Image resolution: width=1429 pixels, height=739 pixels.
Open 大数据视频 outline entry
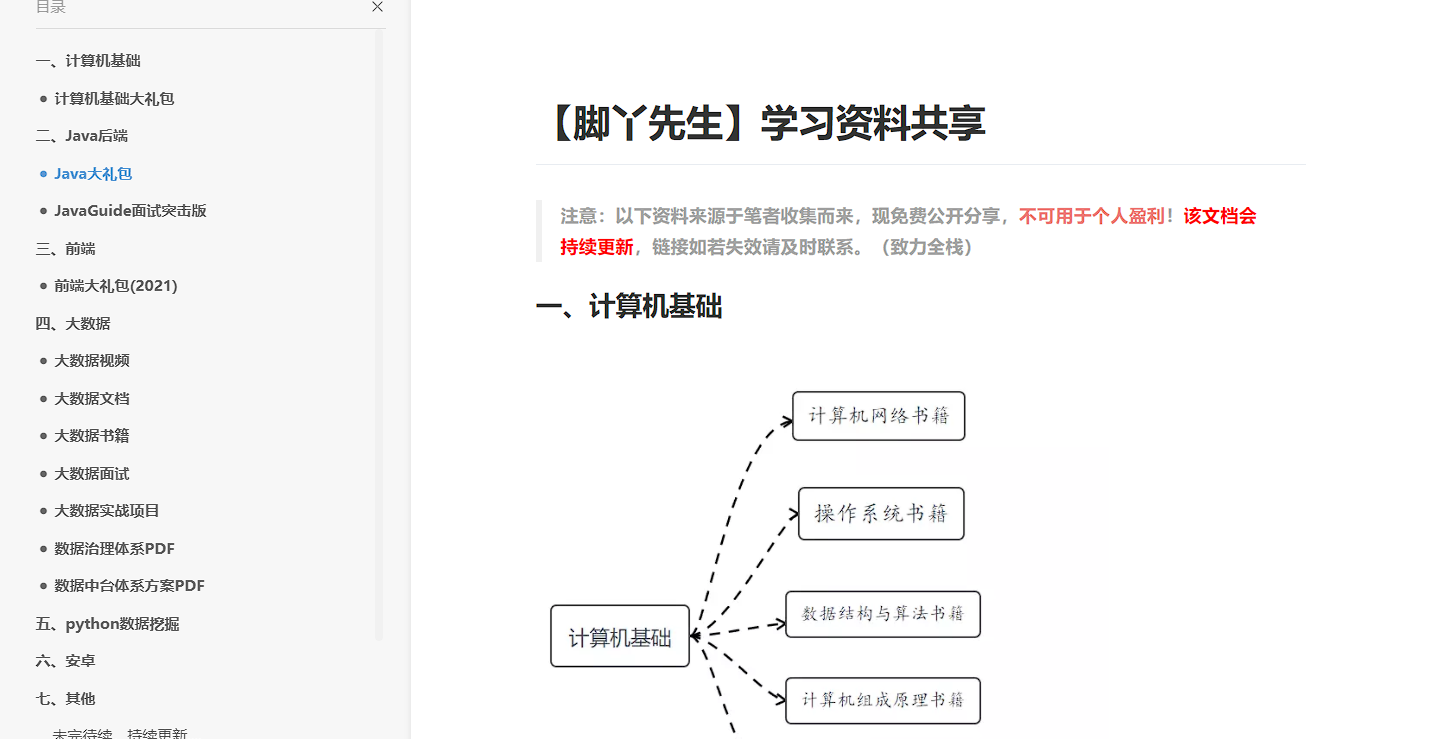point(92,361)
